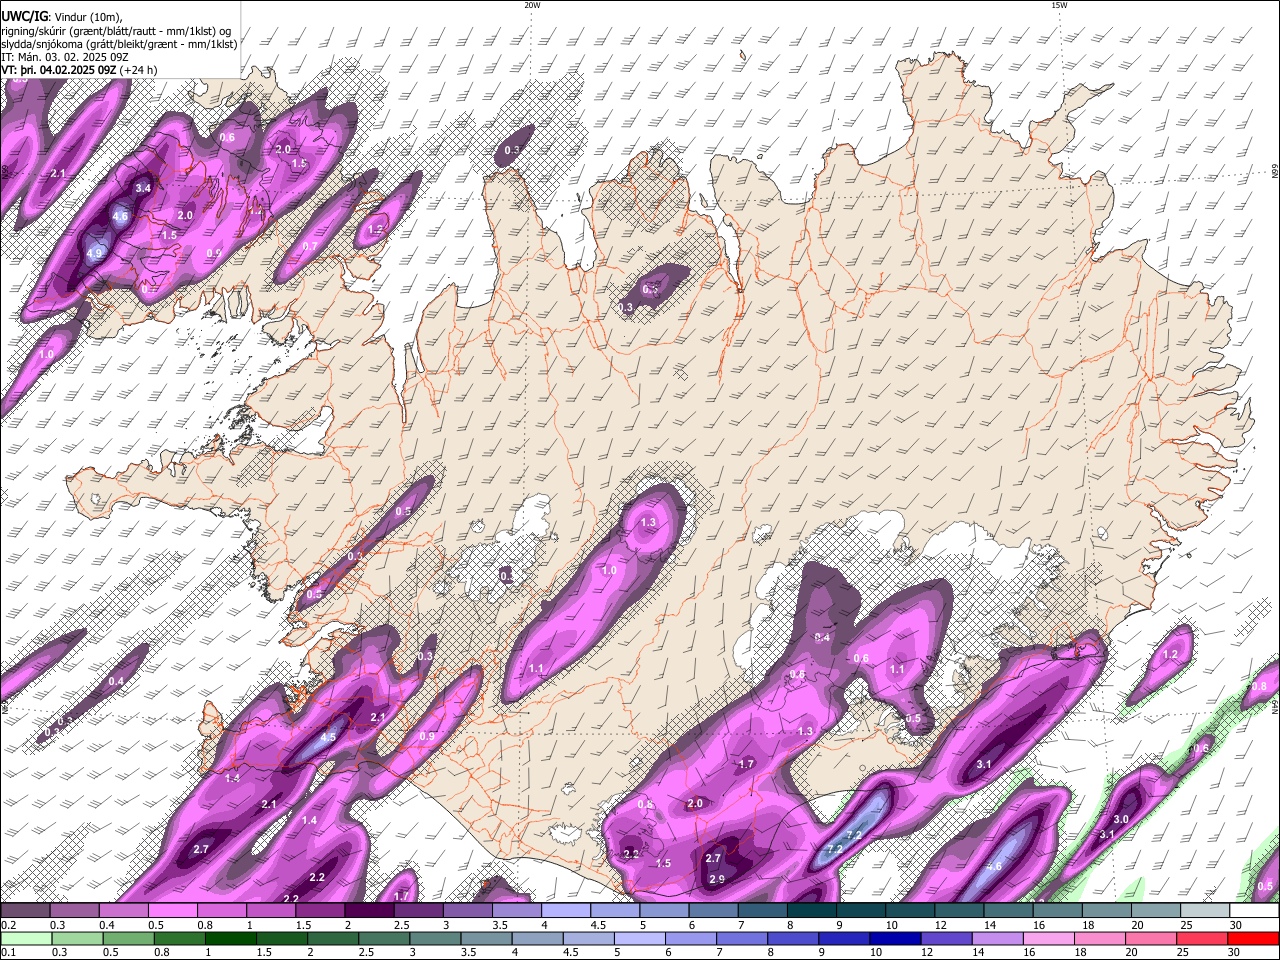Click the 0.1 label in bottom legend
This screenshot has height=960, width=1280.
pyautogui.click(x=8, y=952)
